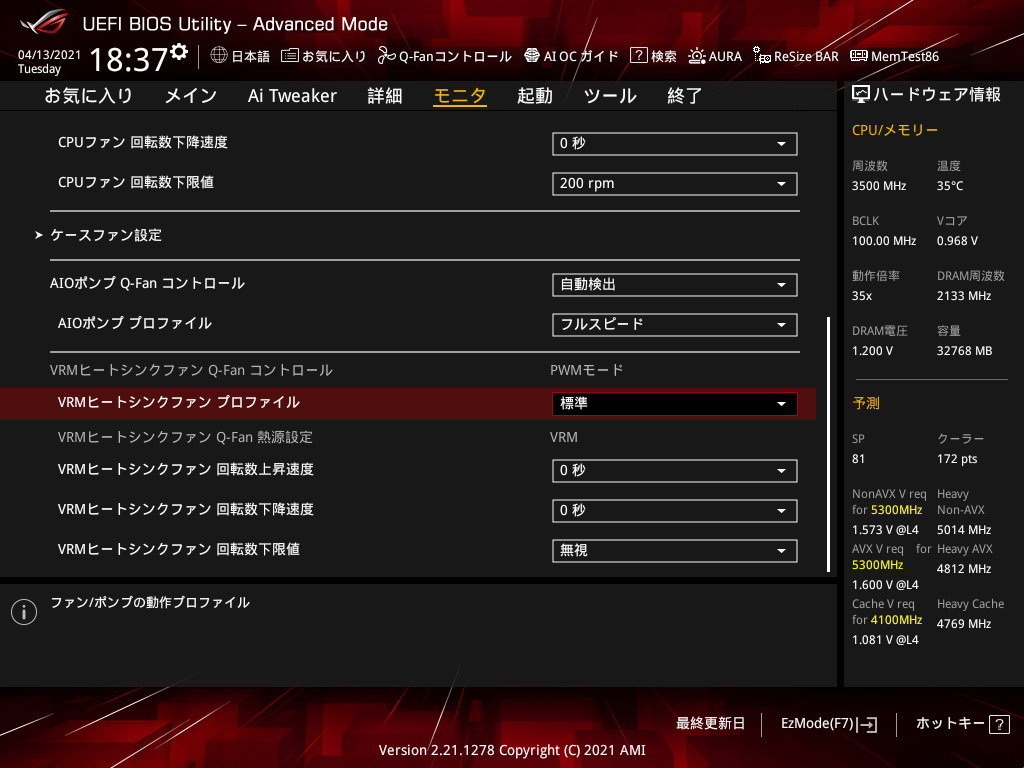This screenshot has width=1024, height=768.
Task: Open Ai Tweaker tab
Action: (292, 96)
